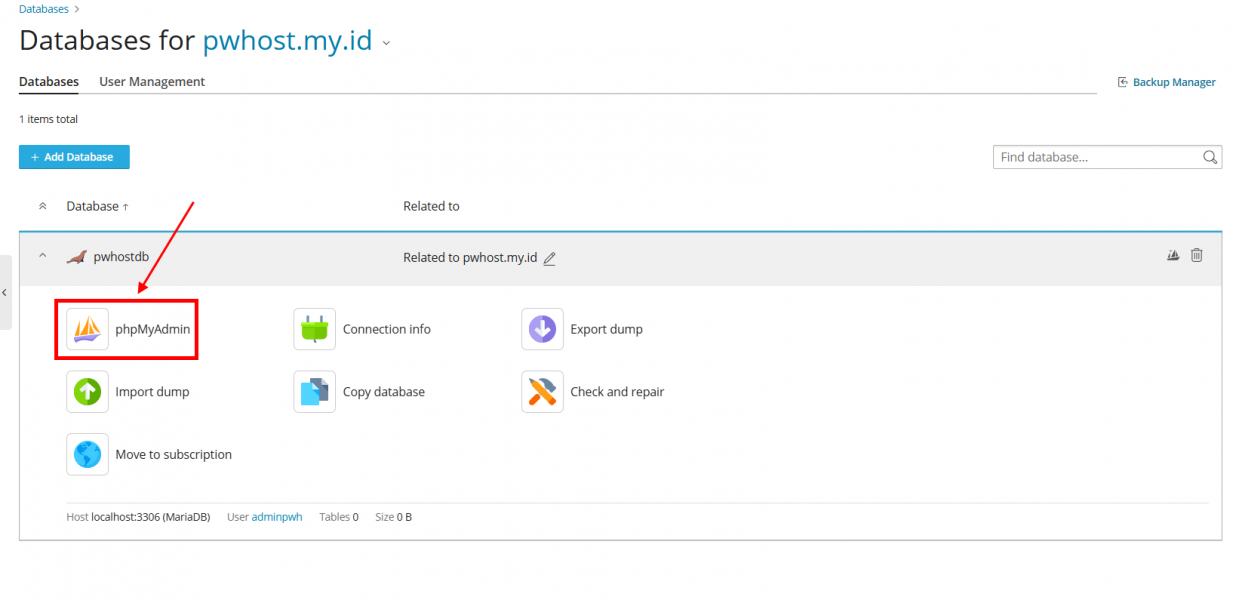Image resolution: width=1236 pixels, height=600 pixels.
Task: Click the Backup Manager icon
Action: tap(1123, 82)
